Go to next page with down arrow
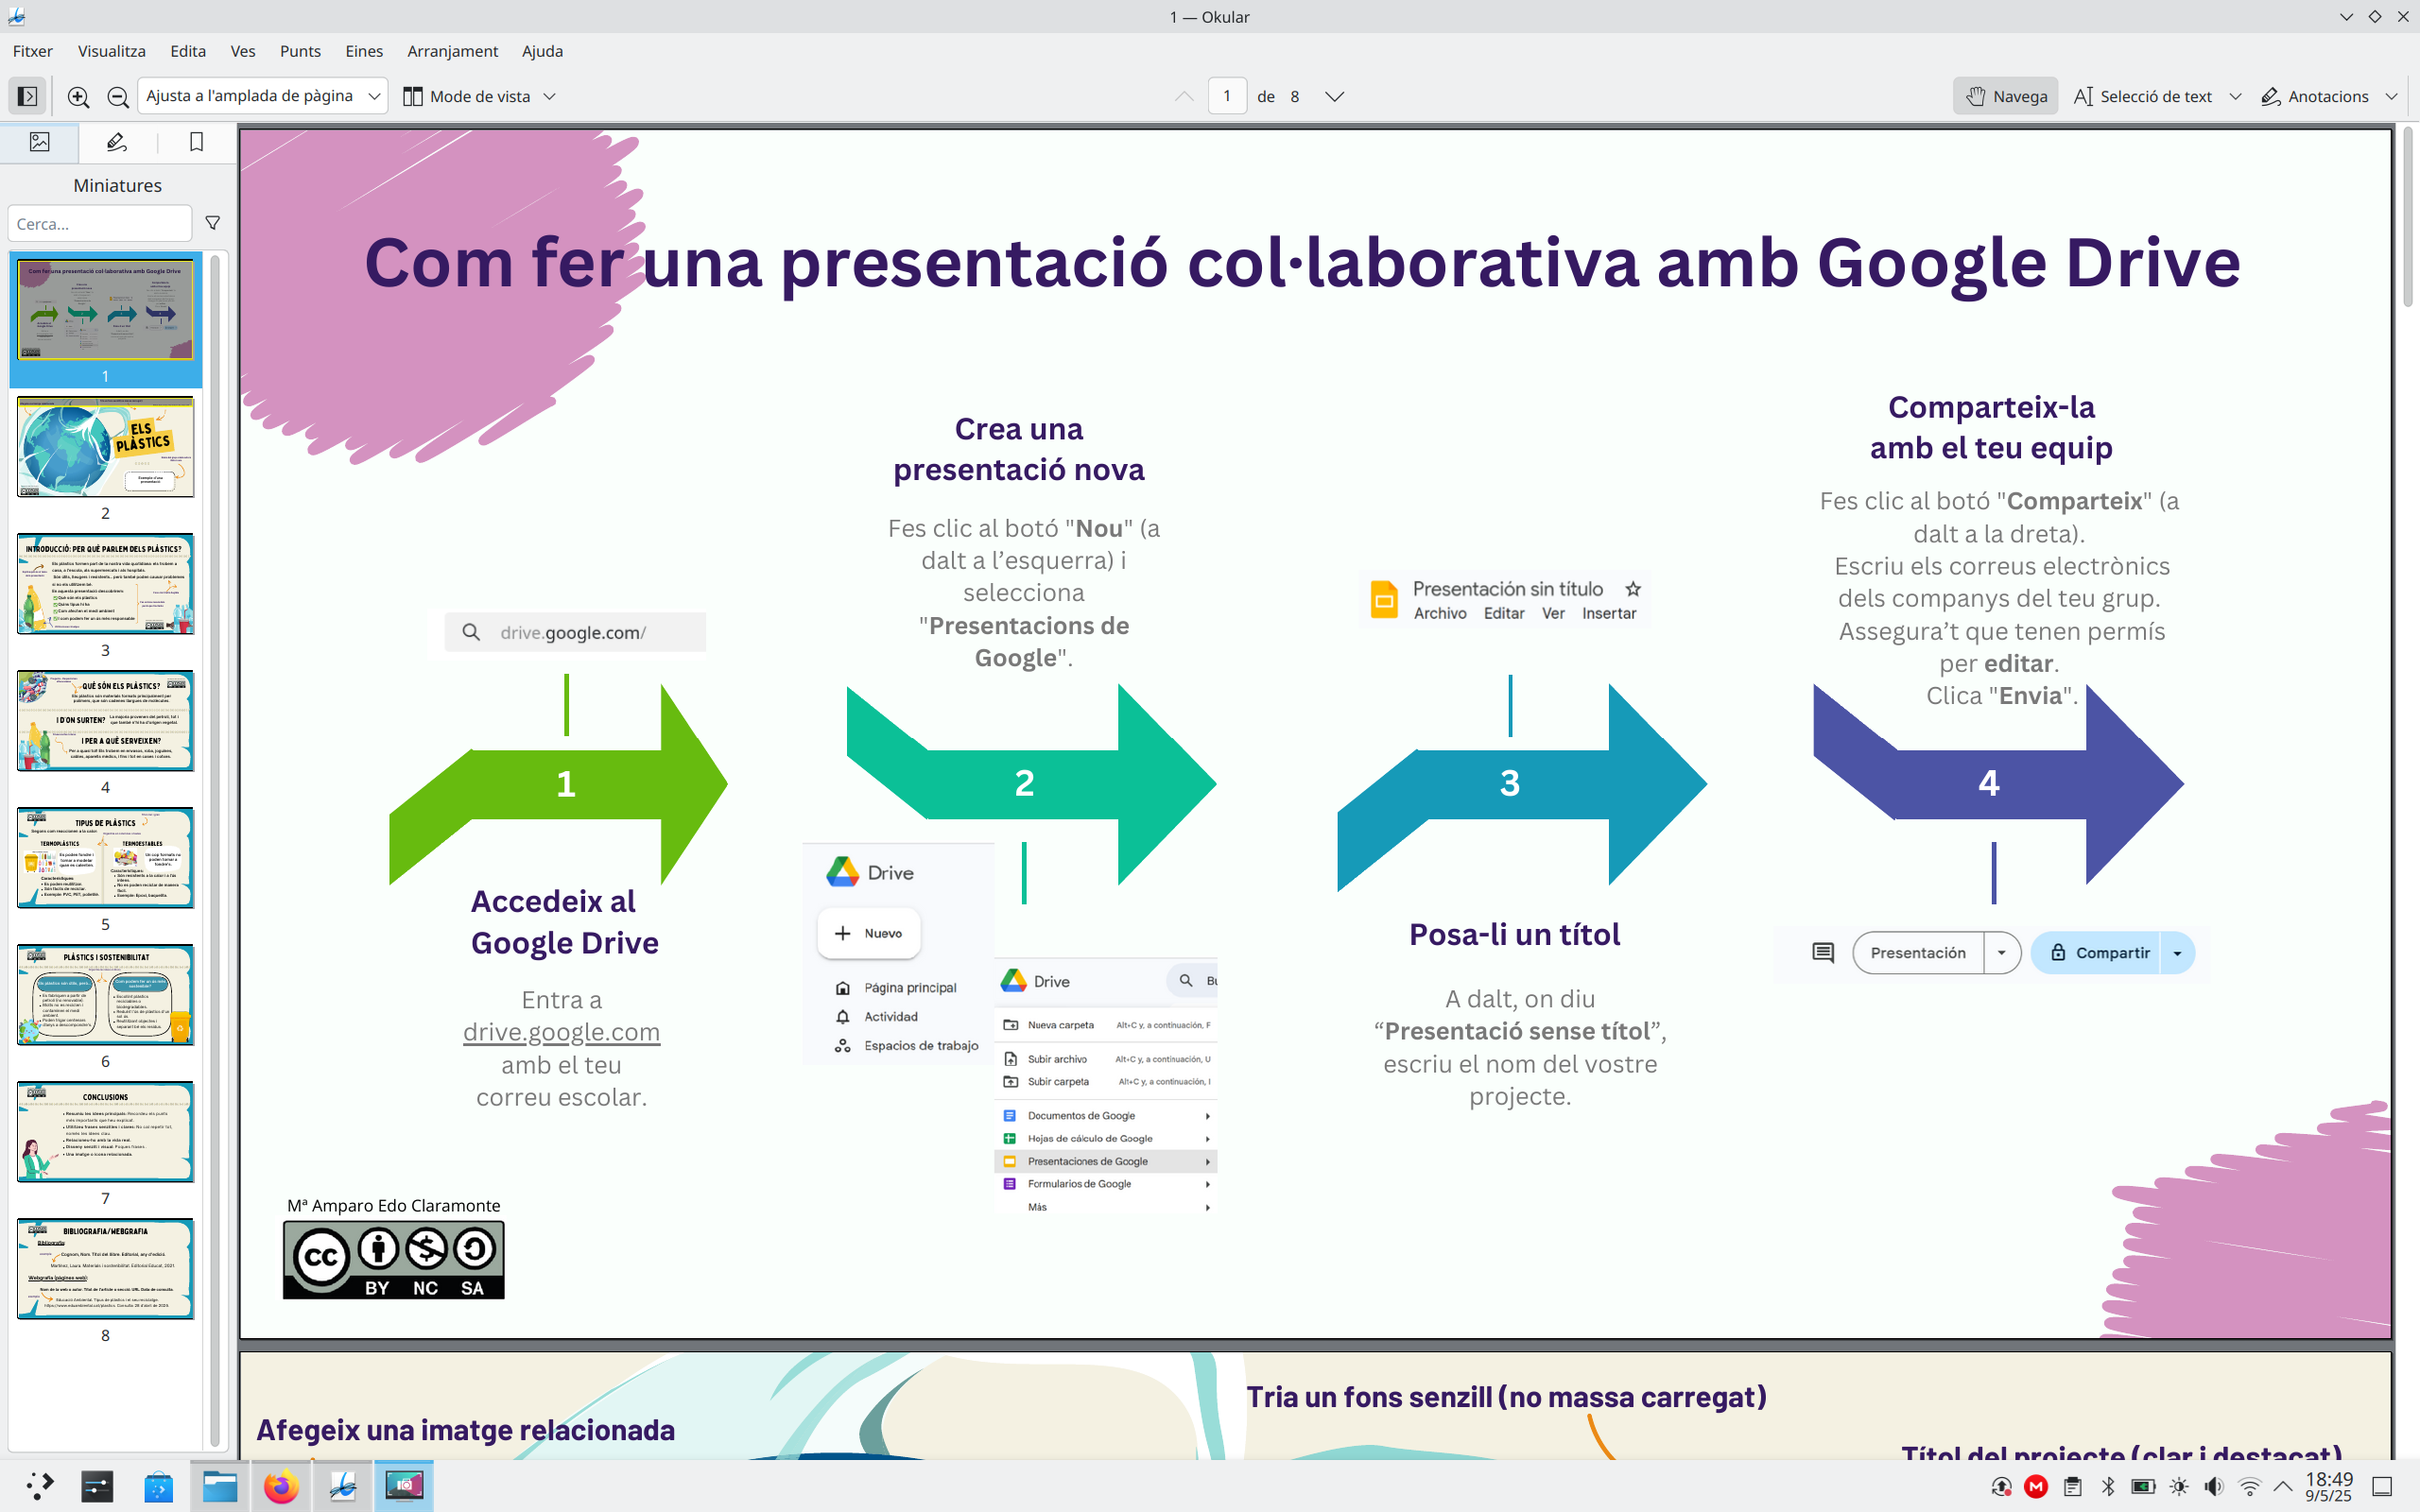 tap(1334, 96)
